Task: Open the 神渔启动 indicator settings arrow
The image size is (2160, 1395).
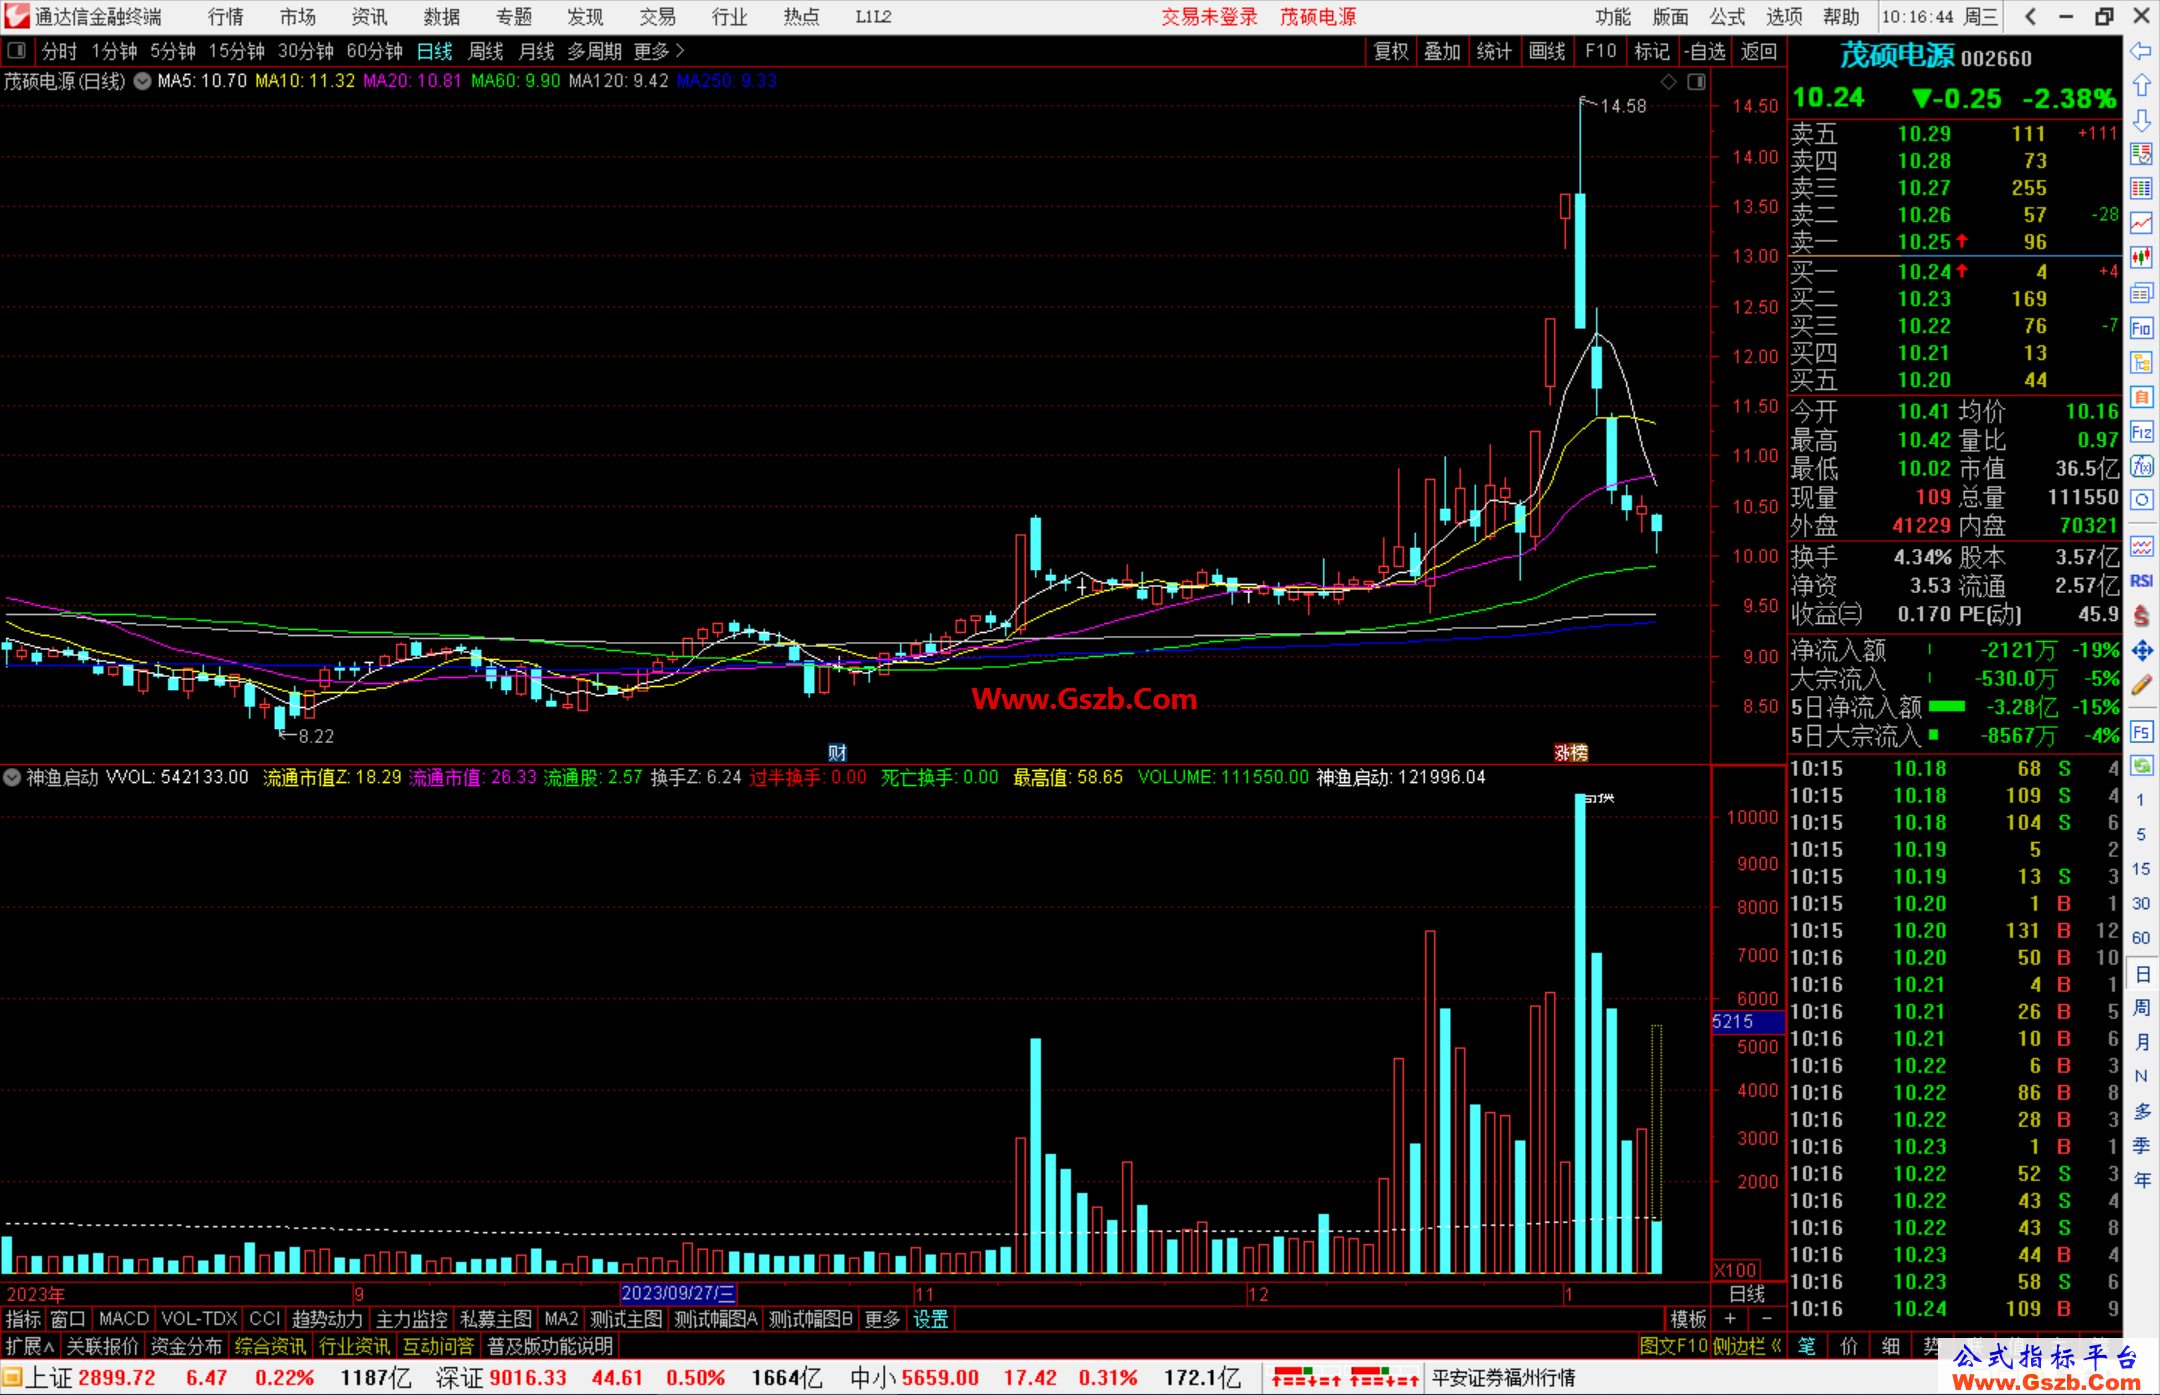Action: pyautogui.click(x=12, y=777)
